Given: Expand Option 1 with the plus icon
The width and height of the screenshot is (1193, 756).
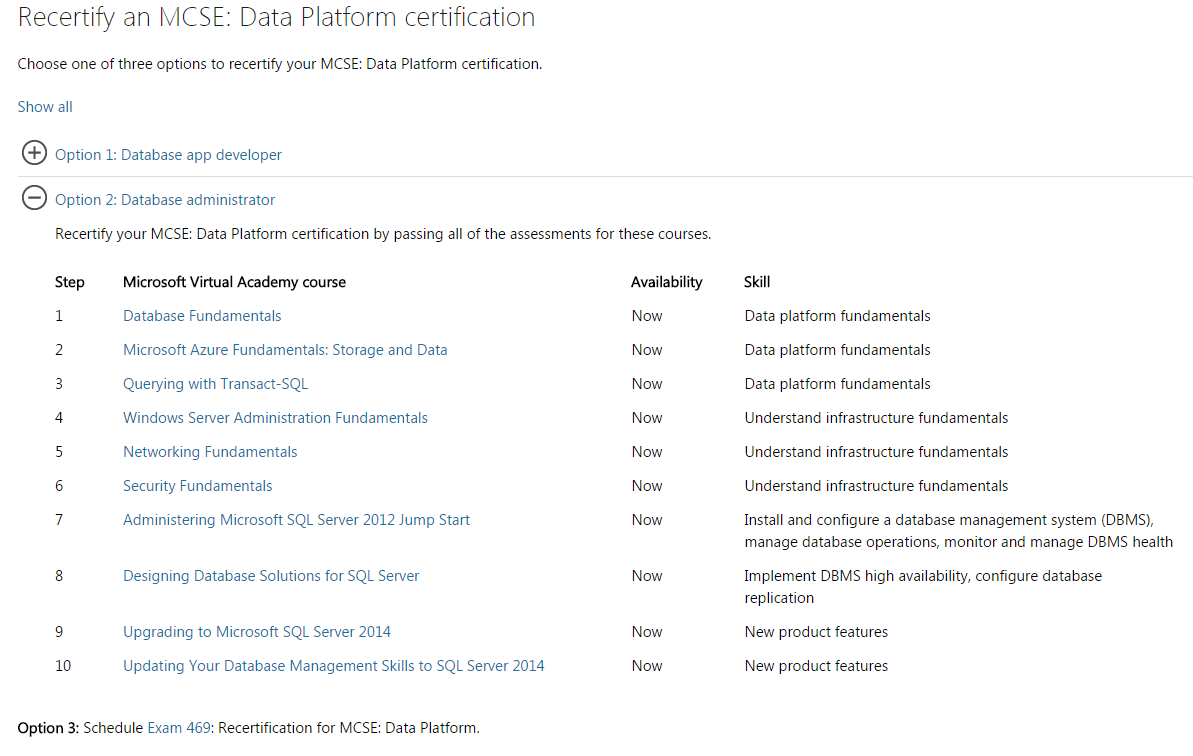Looking at the screenshot, I should pos(34,153).
